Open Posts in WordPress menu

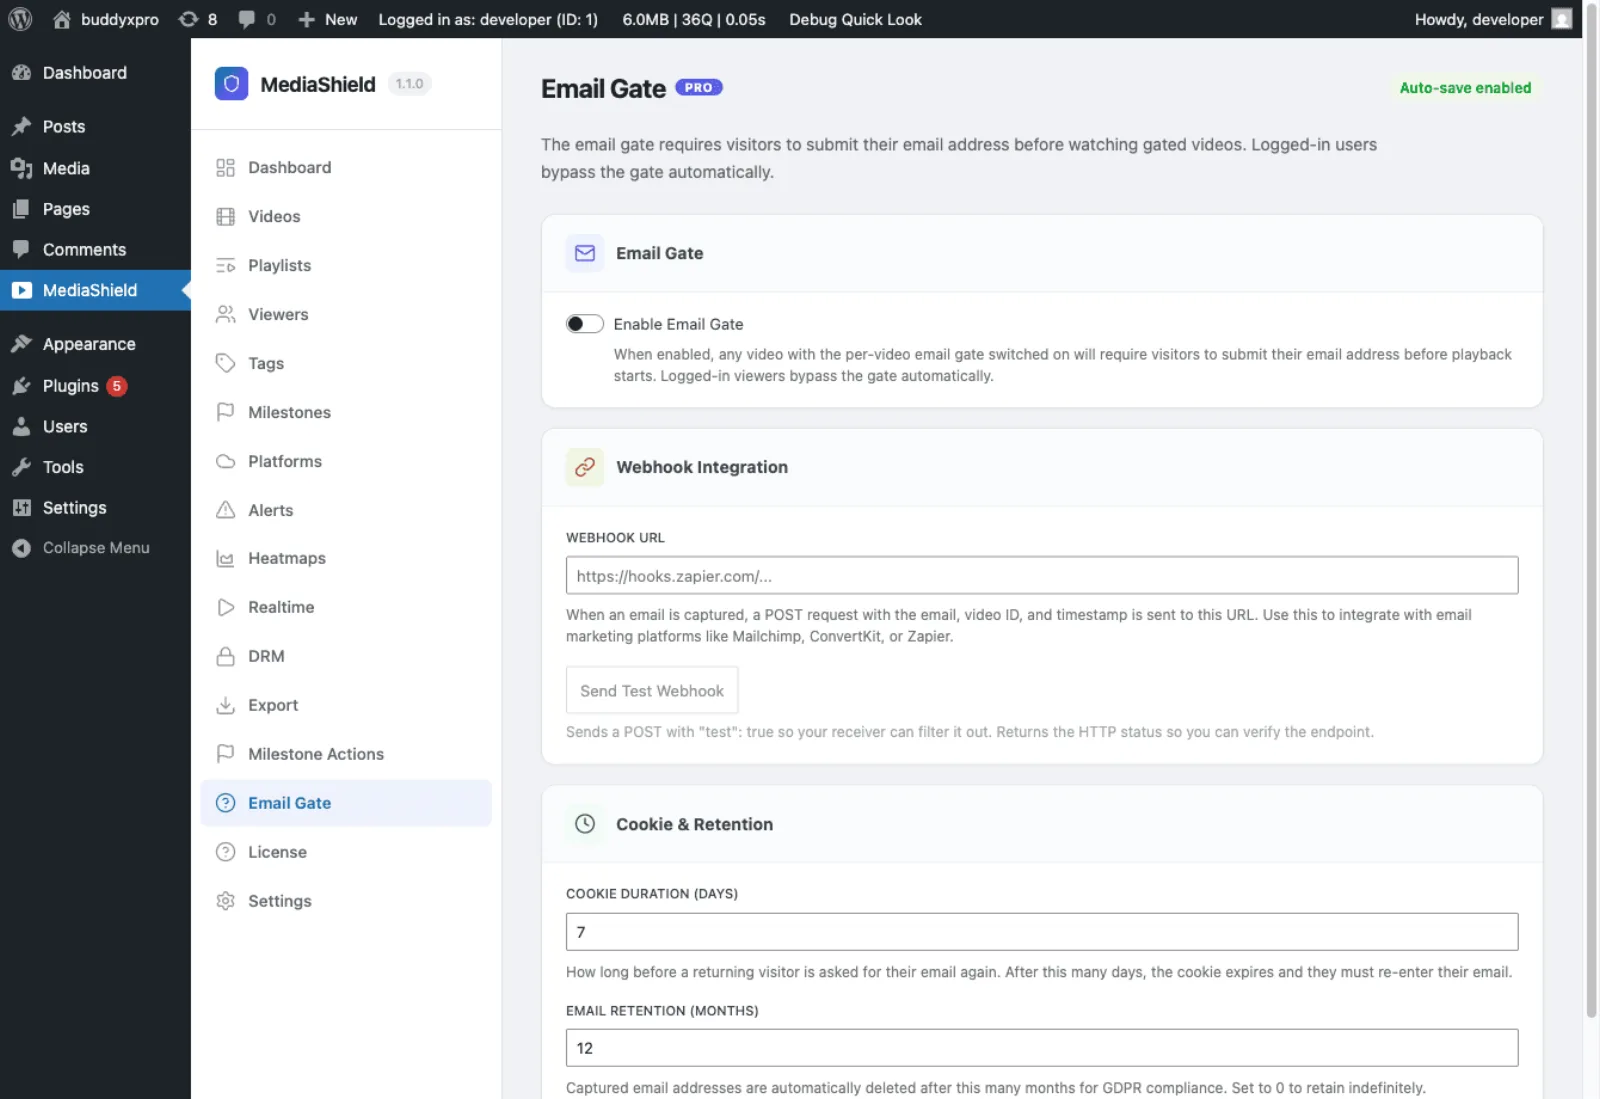point(95,127)
